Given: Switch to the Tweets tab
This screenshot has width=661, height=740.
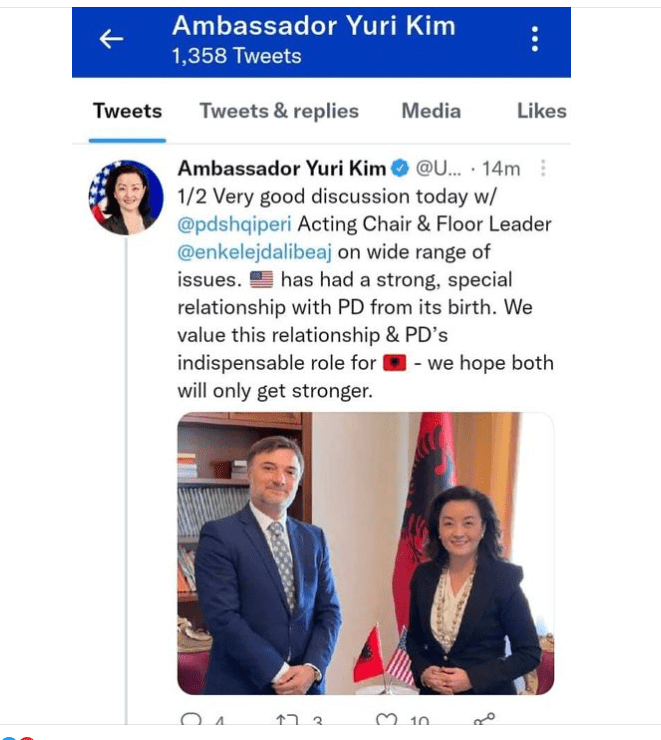Looking at the screenshot, I should coord(127,111).
